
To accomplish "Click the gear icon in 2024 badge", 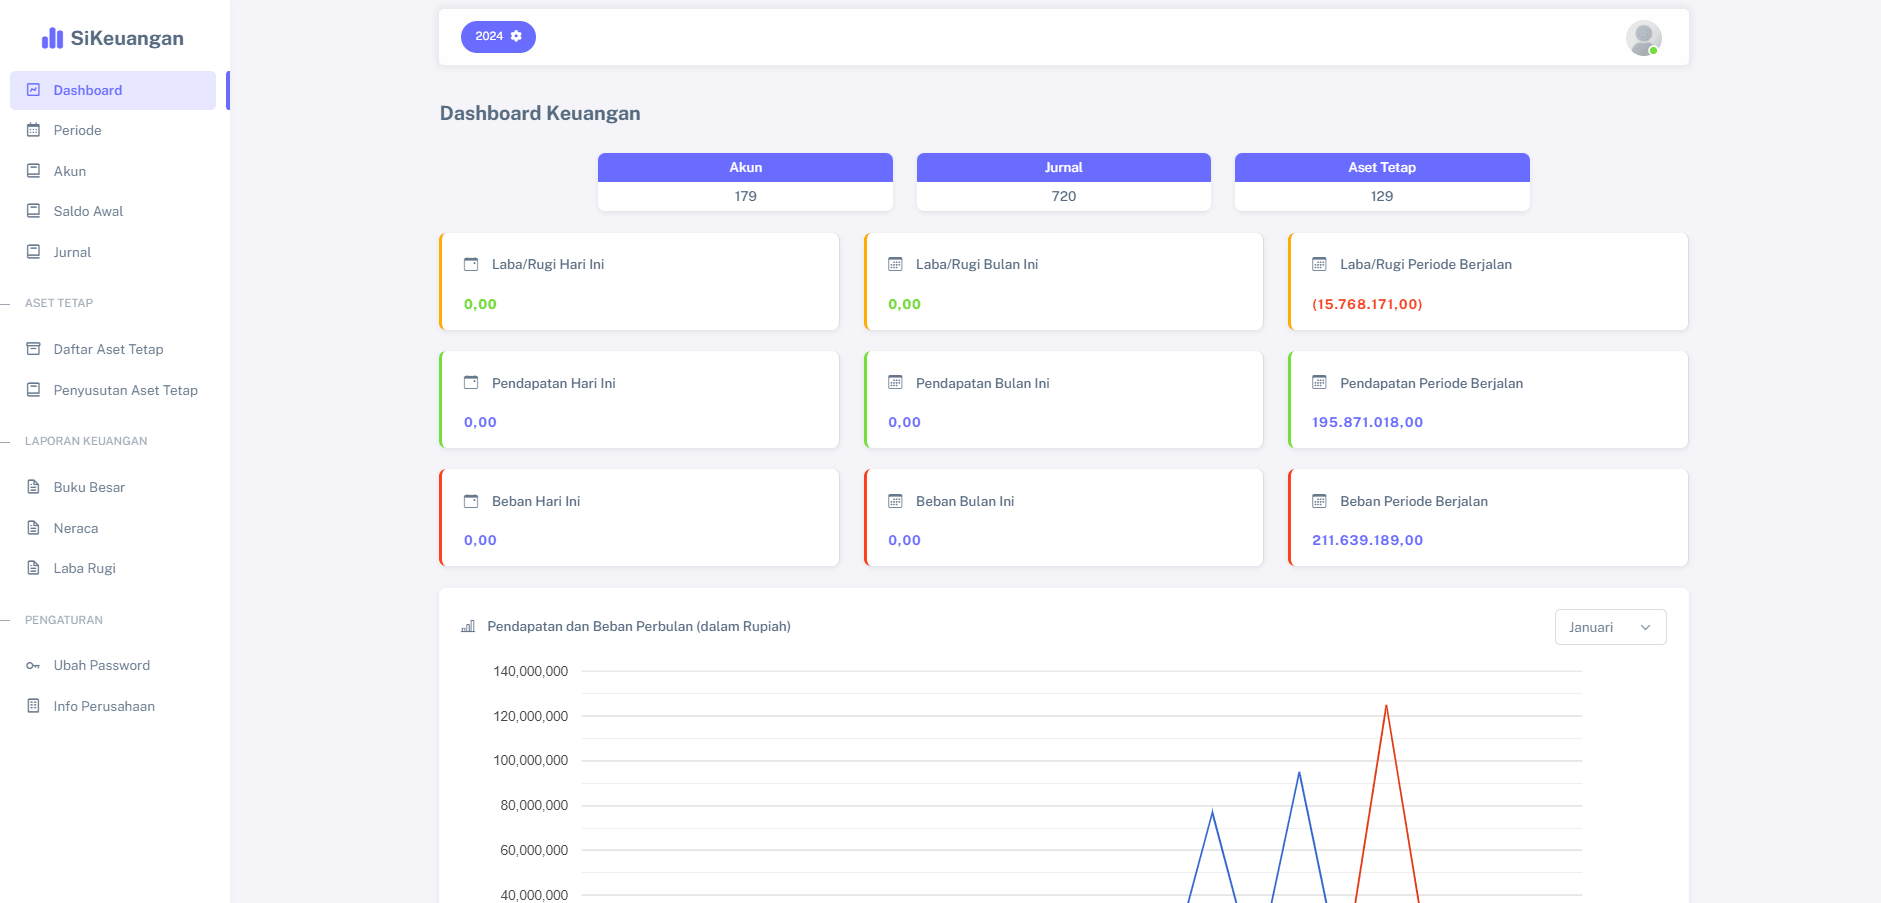I will 516,36.
